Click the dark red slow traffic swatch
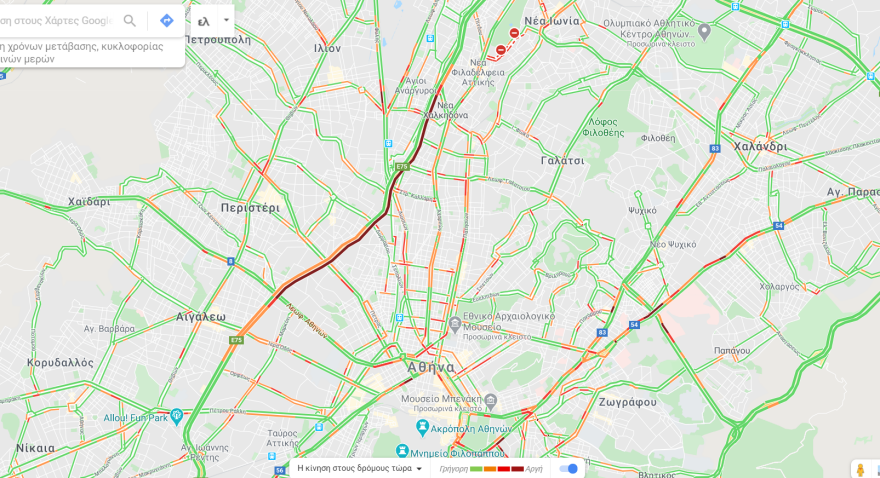The height and width of the screenshot is (478, 880). 517,469
